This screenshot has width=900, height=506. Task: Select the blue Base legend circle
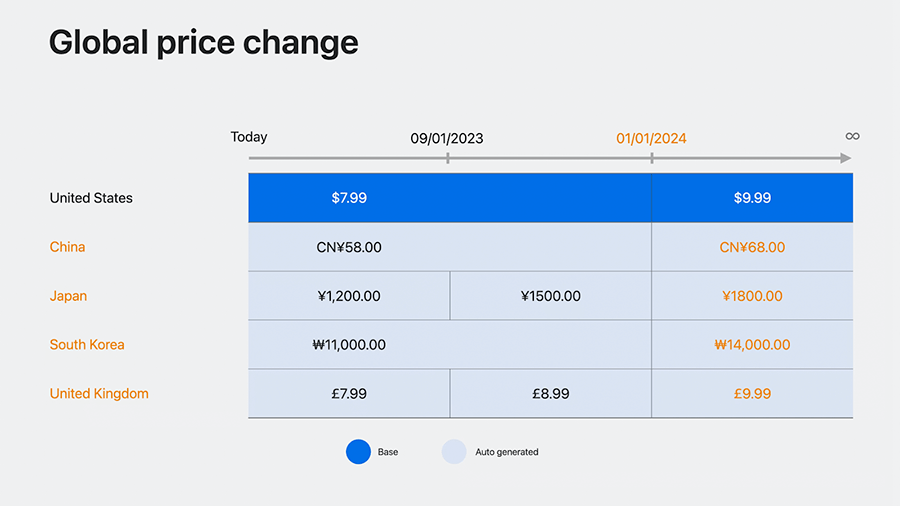358,451
